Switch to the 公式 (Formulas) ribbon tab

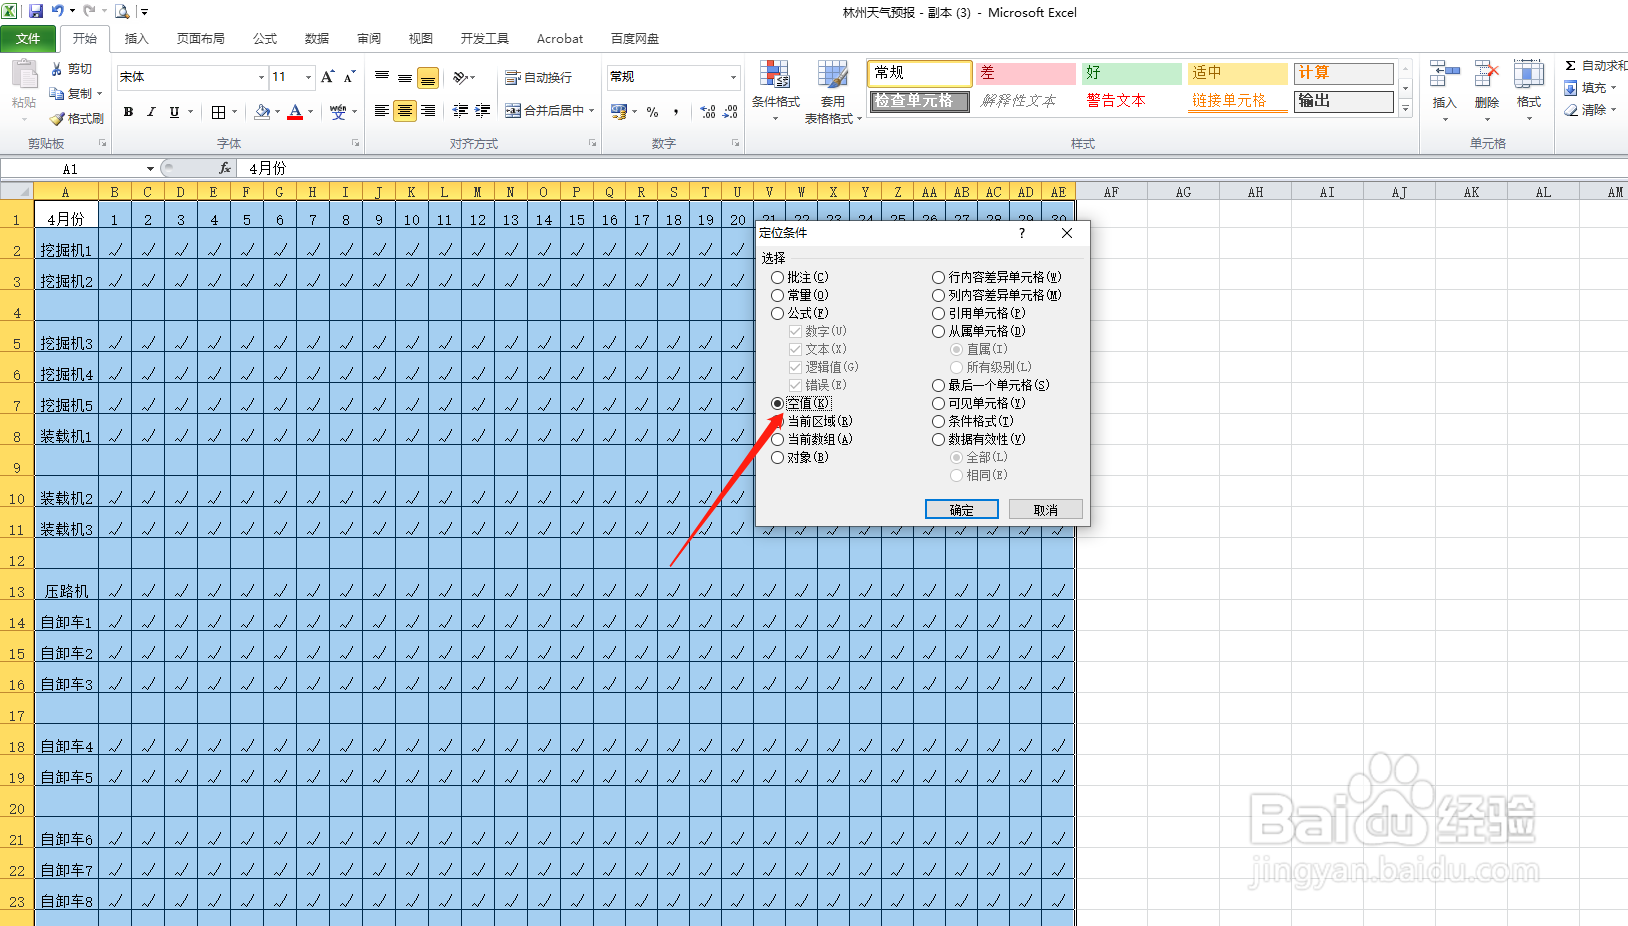point(265,38)
